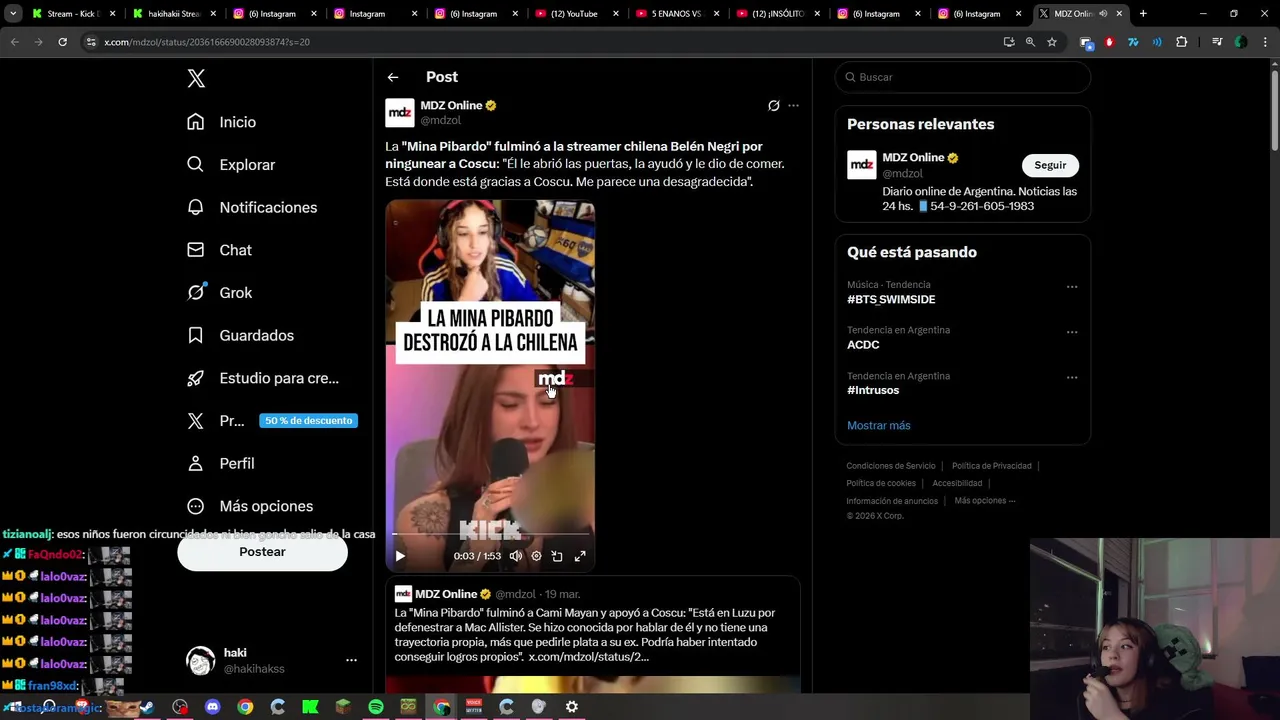The width and height of the screenshot is (1280, 720).
Task: Open more options for the ACDC trend
Action: tap(1072, 332)
